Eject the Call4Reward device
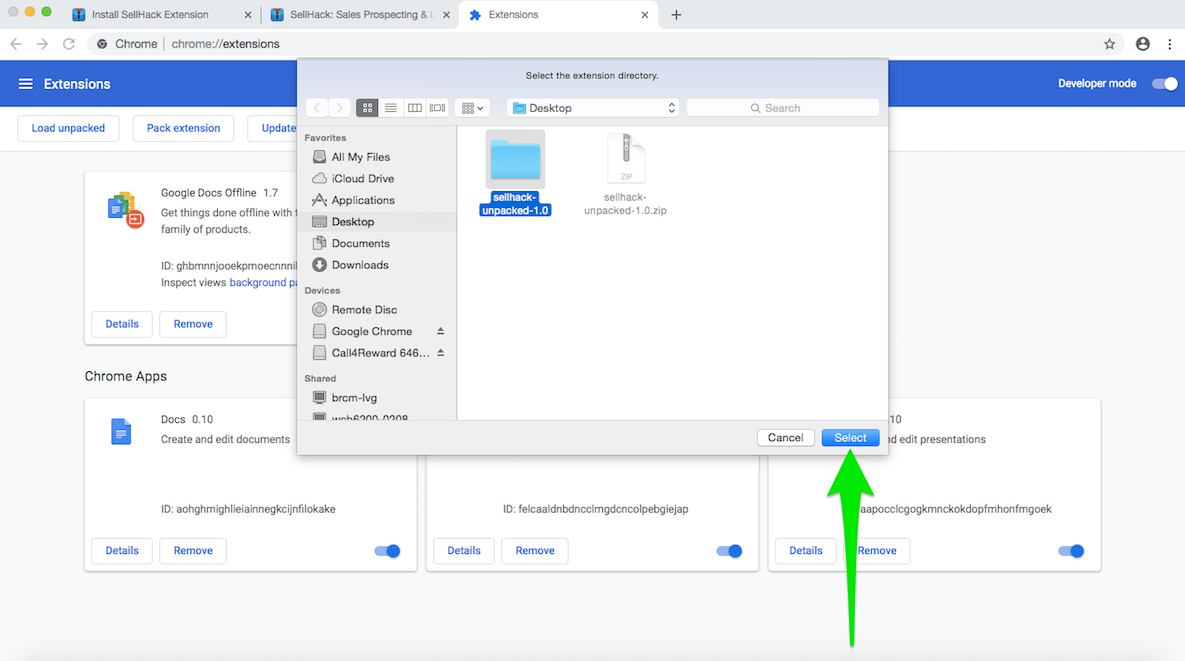 click(x=441, y=353)
